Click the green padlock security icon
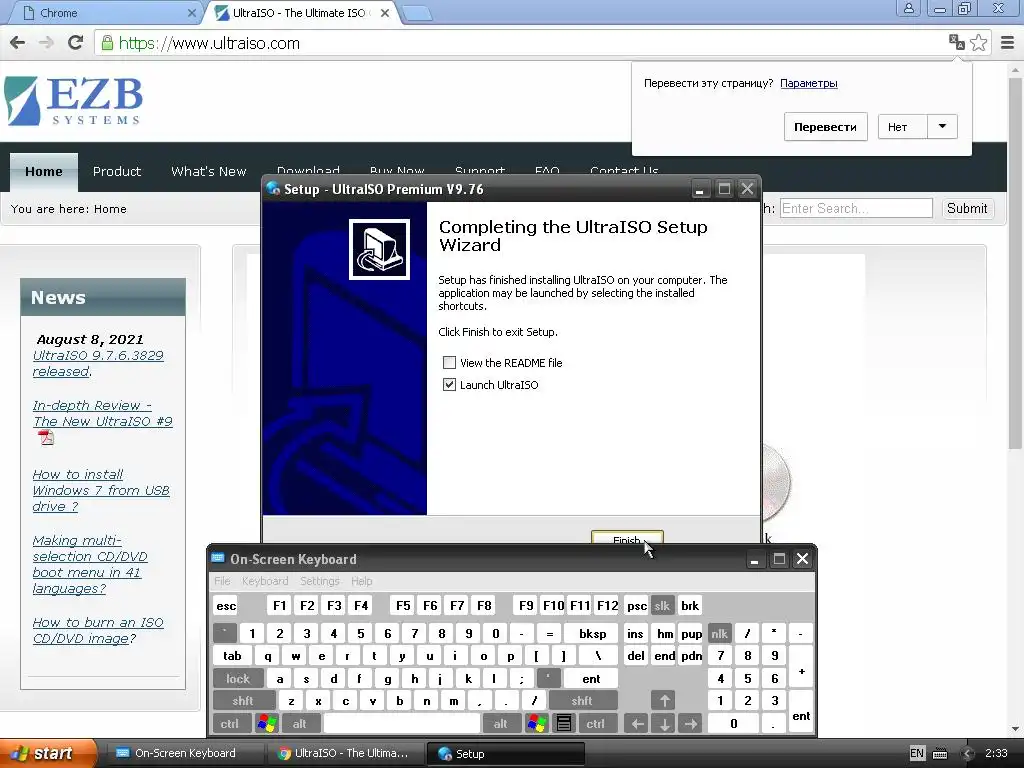 pos(107,43)
